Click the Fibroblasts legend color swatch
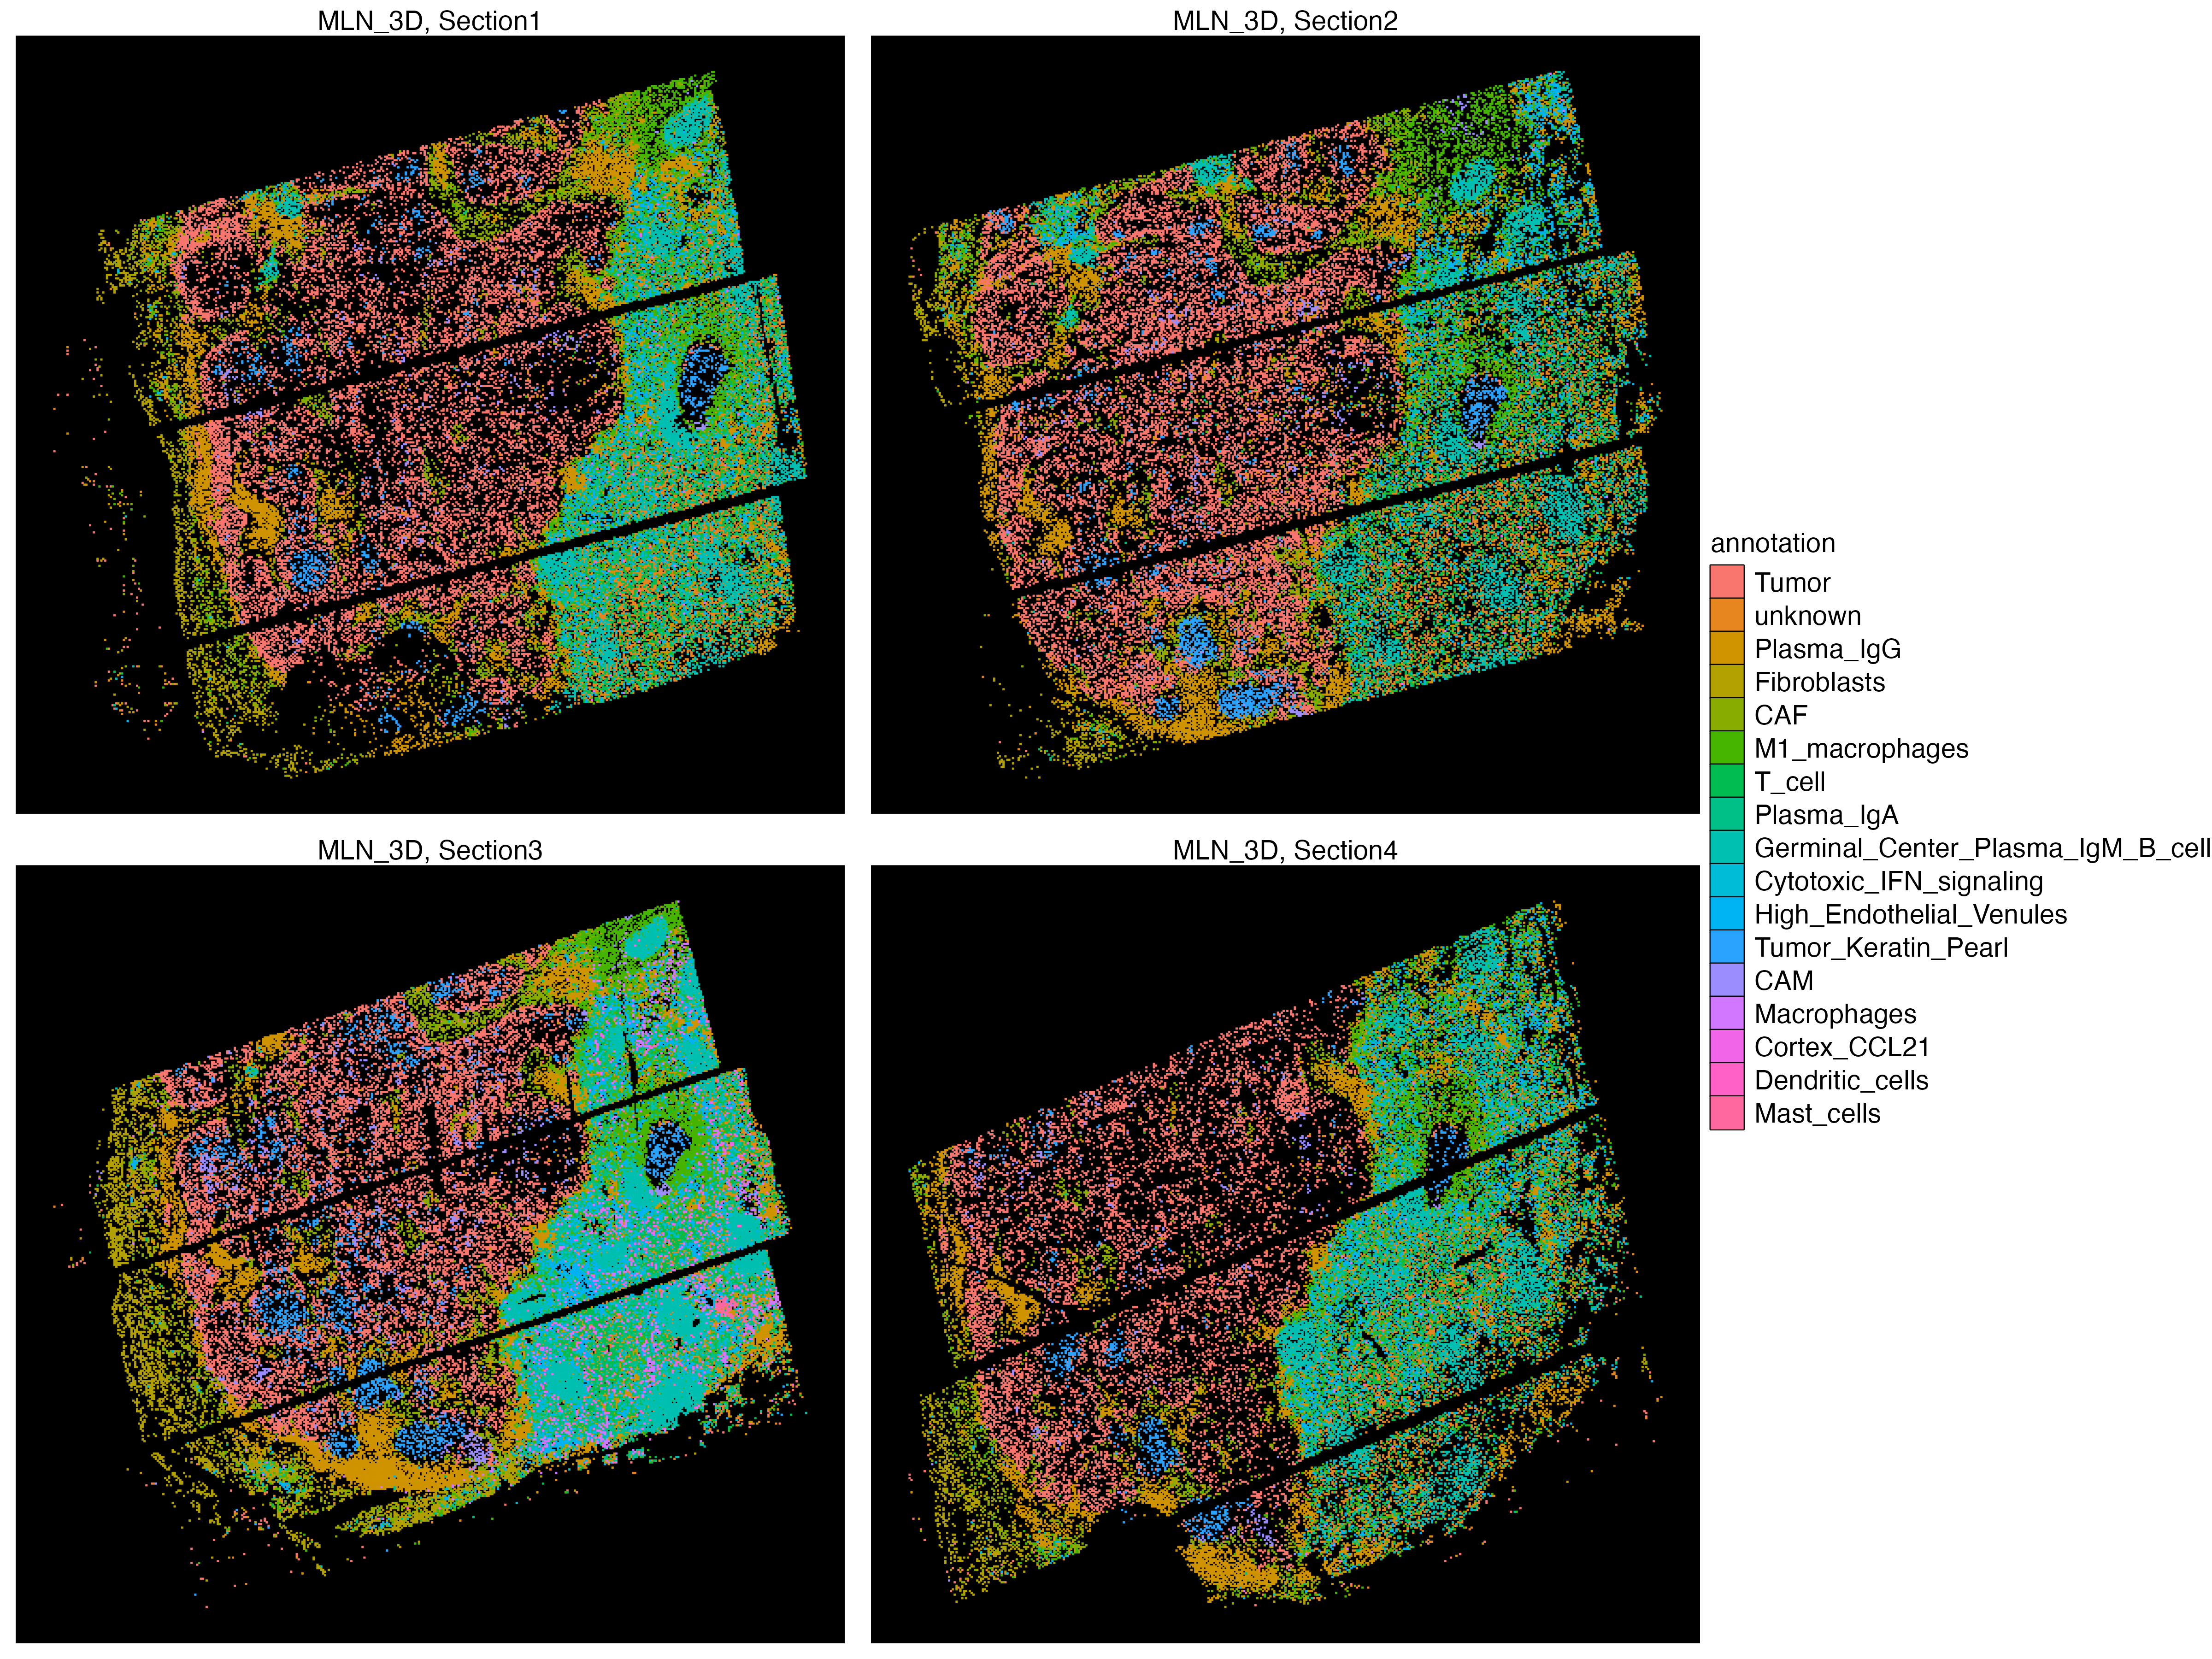Viewport: 2212px width, 1659px height. click(1727, 682)
